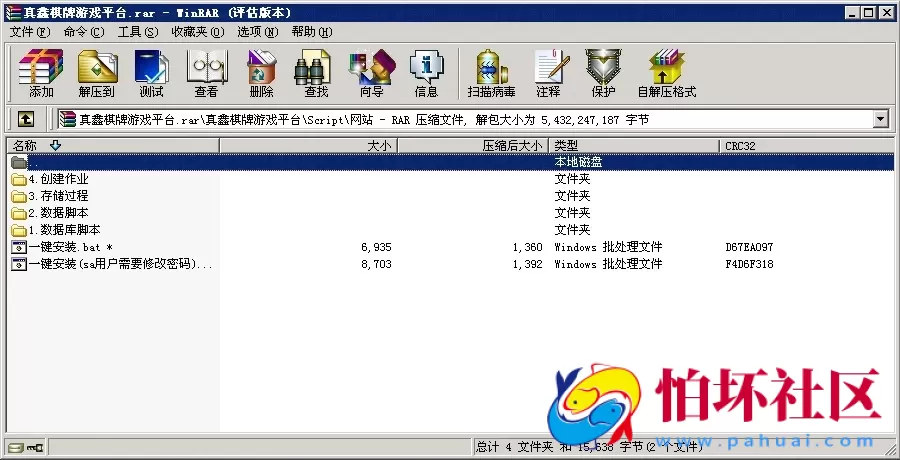
Task: Sort by the 大小 column header
Action: [308, 146]
